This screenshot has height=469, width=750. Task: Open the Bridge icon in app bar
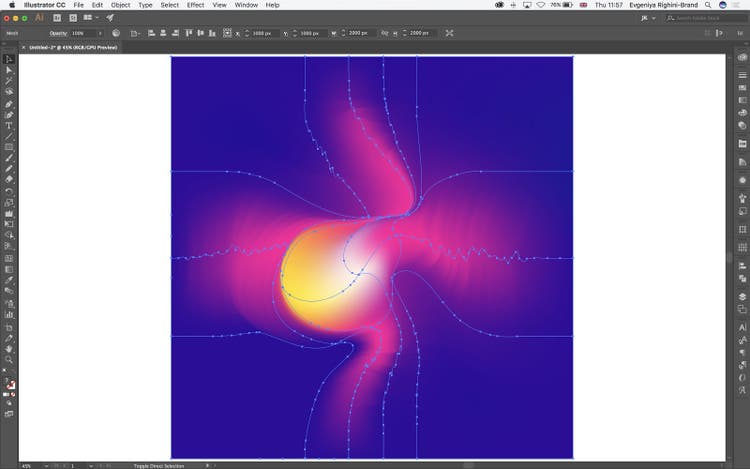[56, 18]
